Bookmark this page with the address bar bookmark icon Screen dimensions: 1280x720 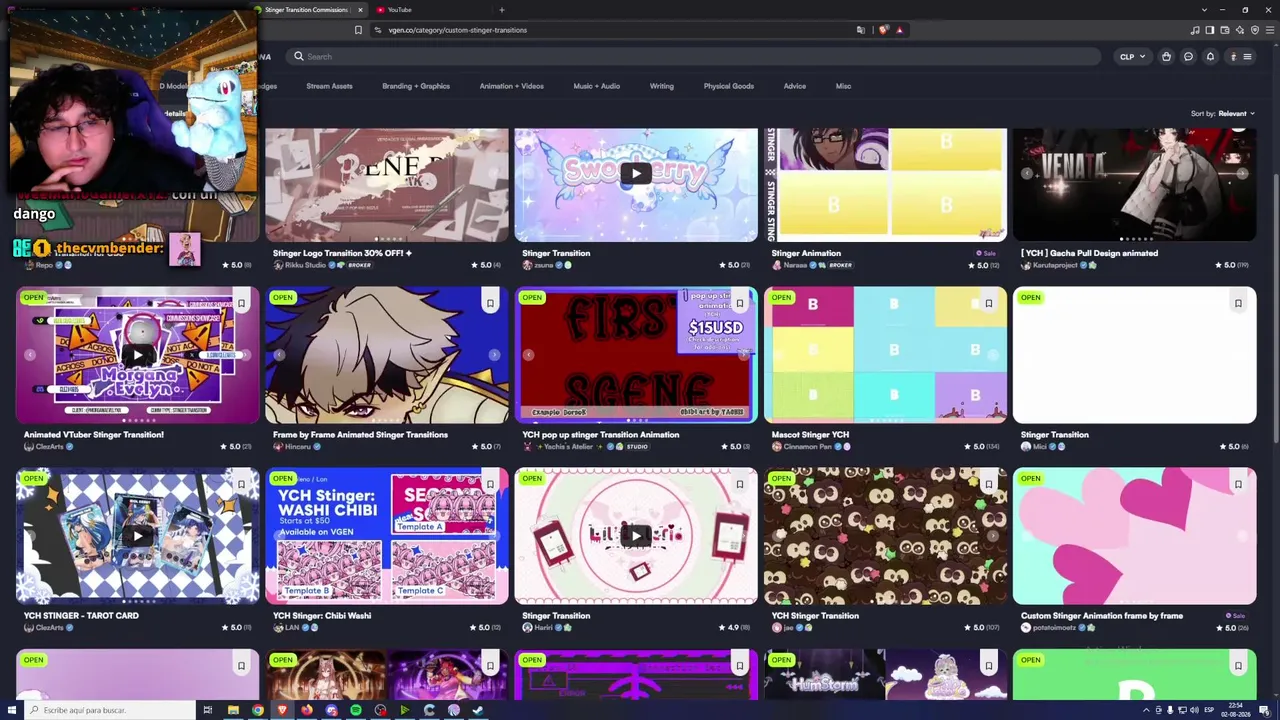tap(358, 30)
